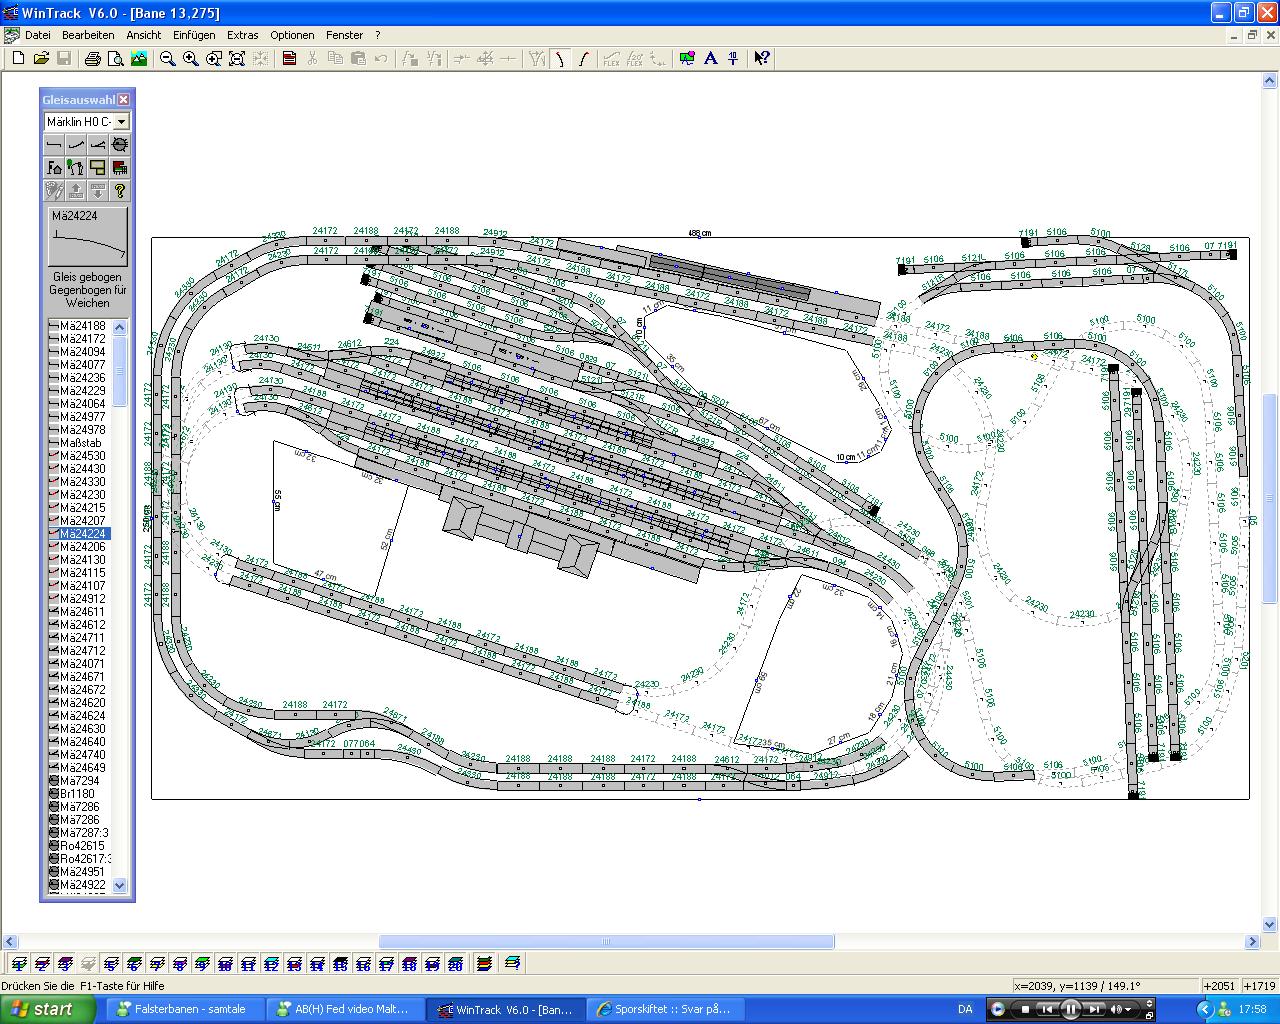The width and height of the screenshot is (1280, 1024).
Task: Select the curved track connection tool
Action: pos(560,59)
